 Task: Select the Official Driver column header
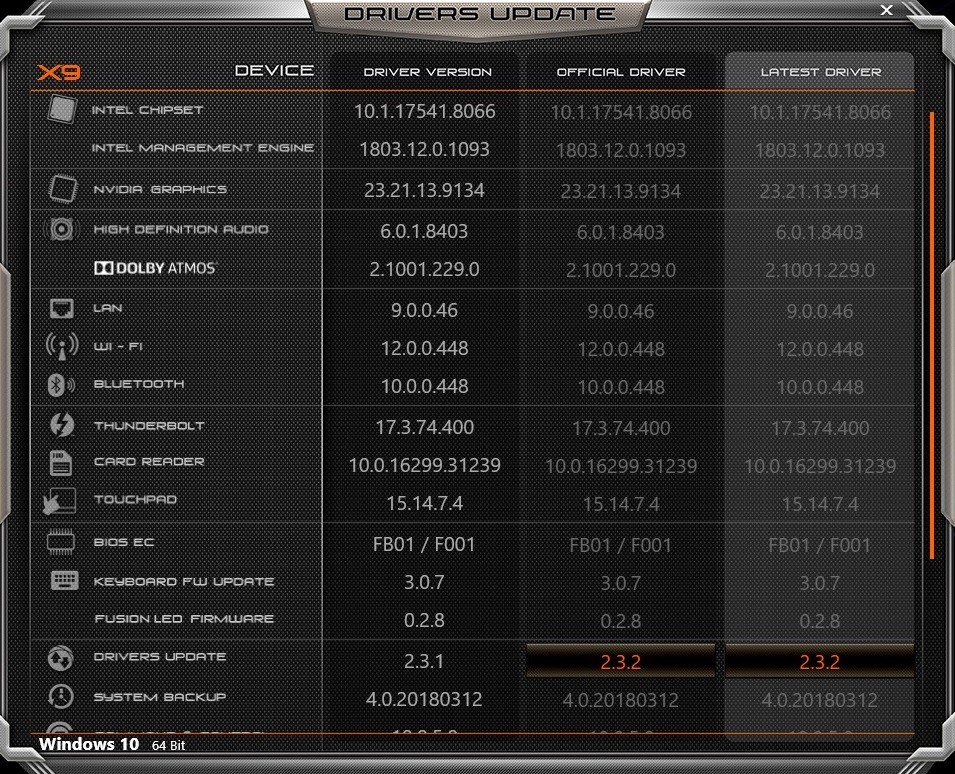[x=621, y=72]
